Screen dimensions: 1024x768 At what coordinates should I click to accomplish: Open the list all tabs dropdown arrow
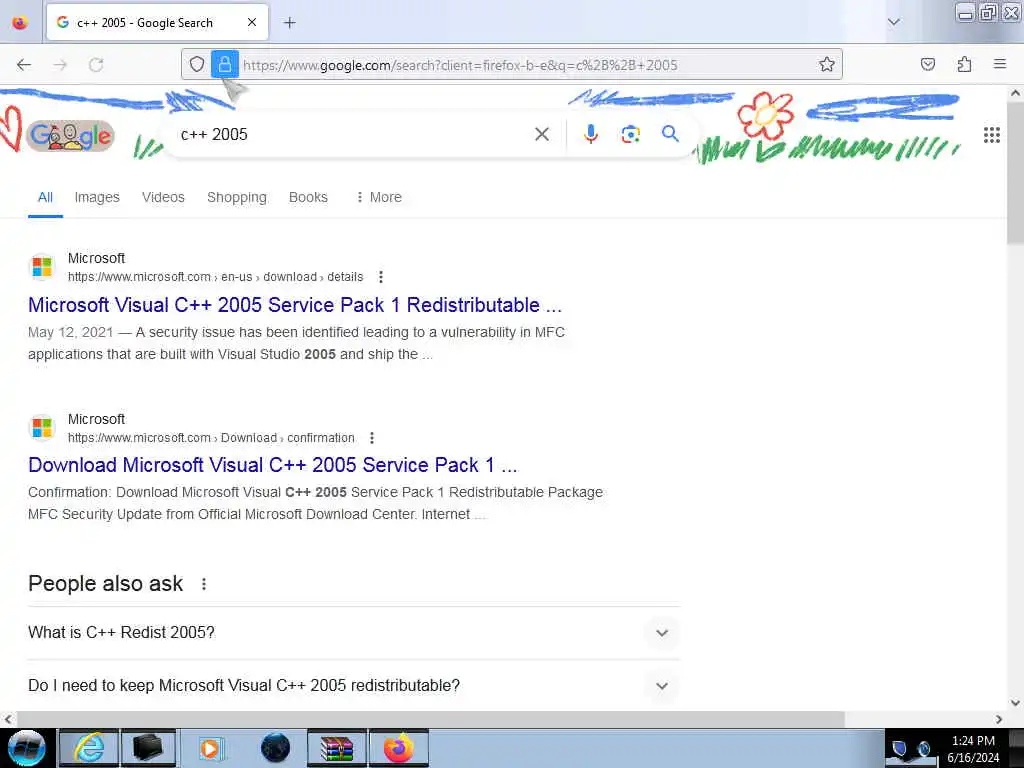tap(893, 22)
